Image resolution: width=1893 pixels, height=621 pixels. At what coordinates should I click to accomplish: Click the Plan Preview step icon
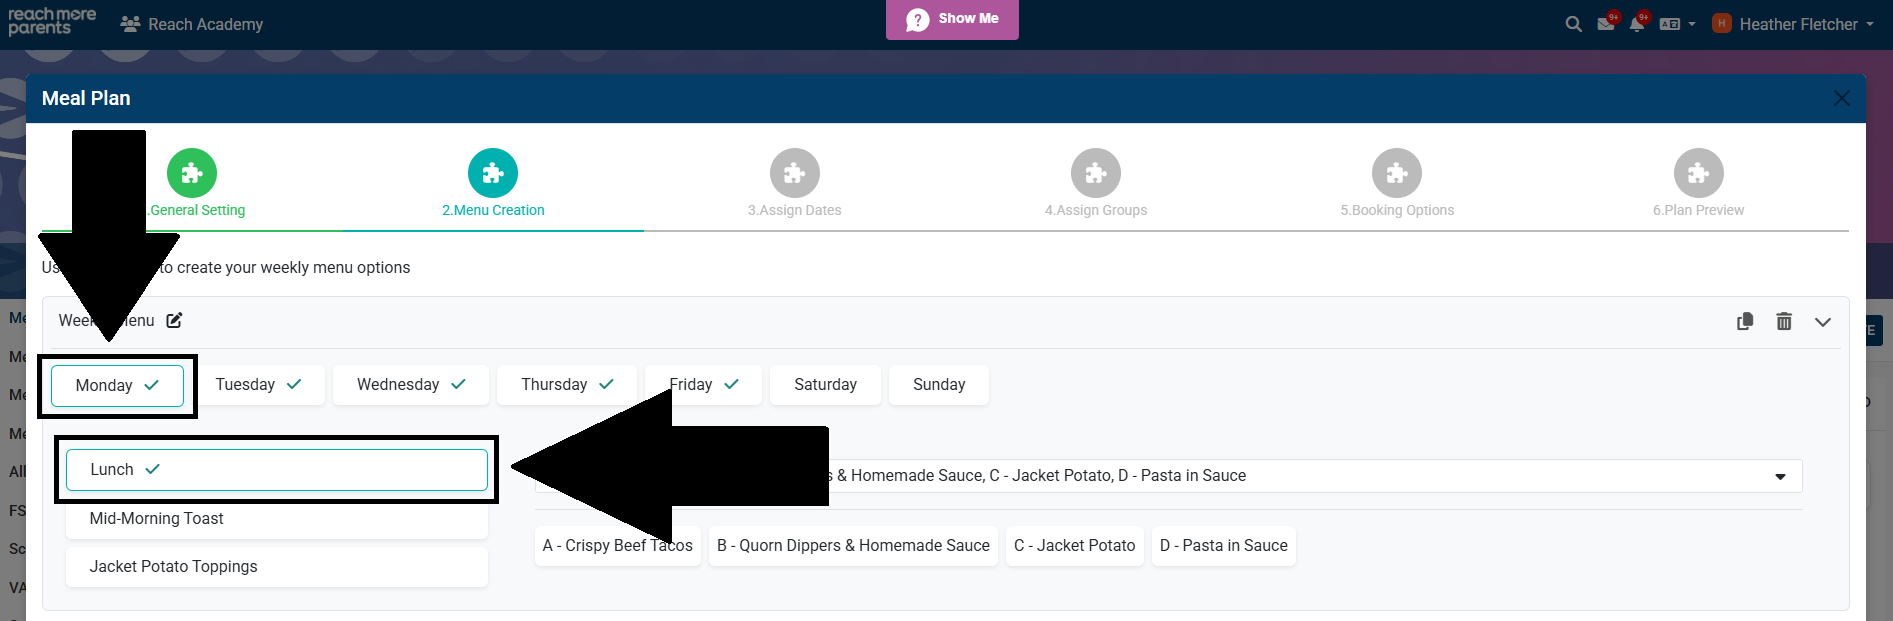1698,174
